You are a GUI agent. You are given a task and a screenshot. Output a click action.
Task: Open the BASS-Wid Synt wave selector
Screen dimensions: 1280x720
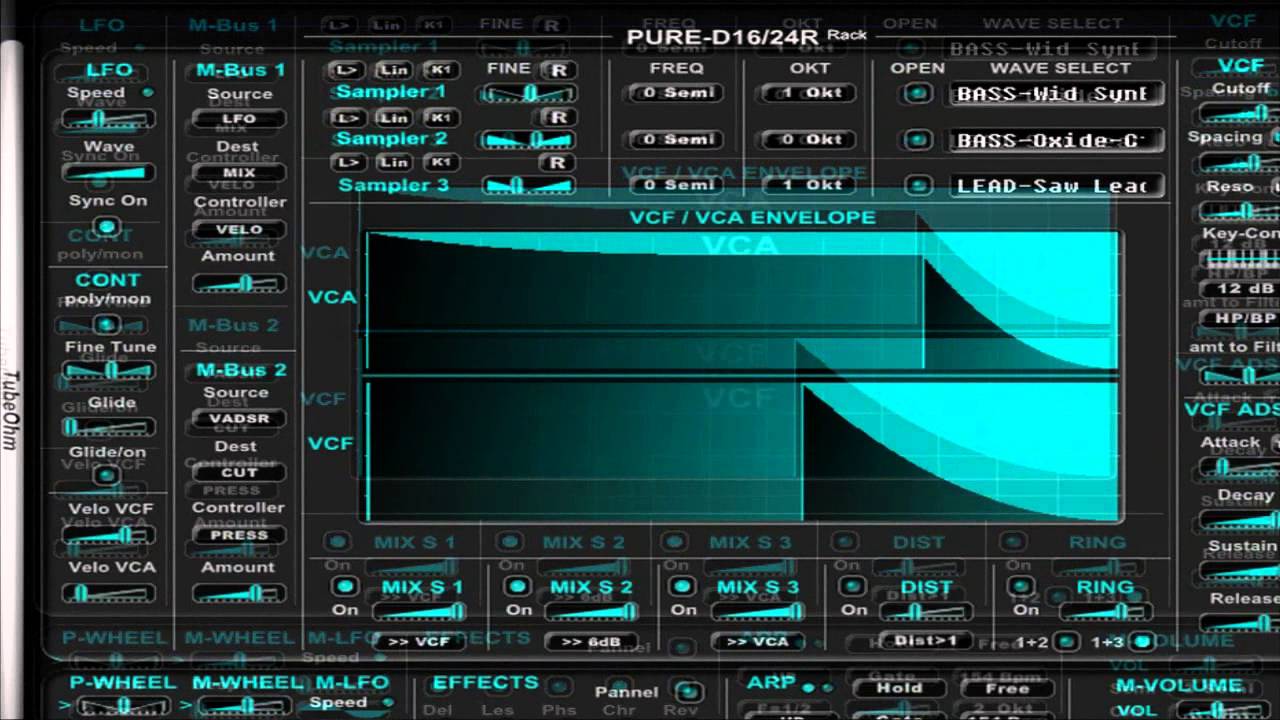tap(1055, 94)
